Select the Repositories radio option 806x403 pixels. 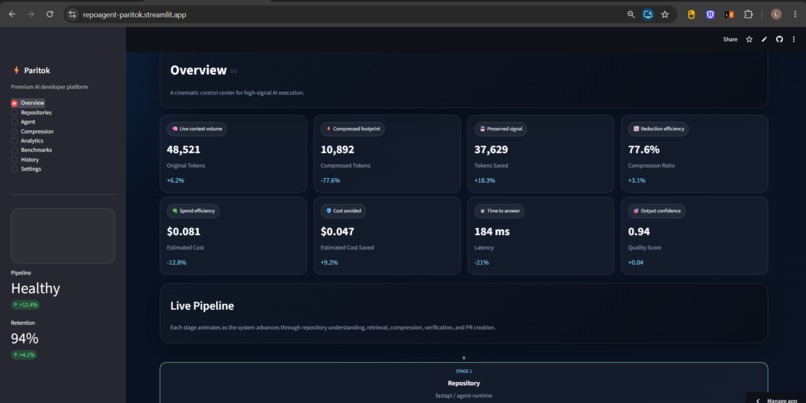(31, 113)
